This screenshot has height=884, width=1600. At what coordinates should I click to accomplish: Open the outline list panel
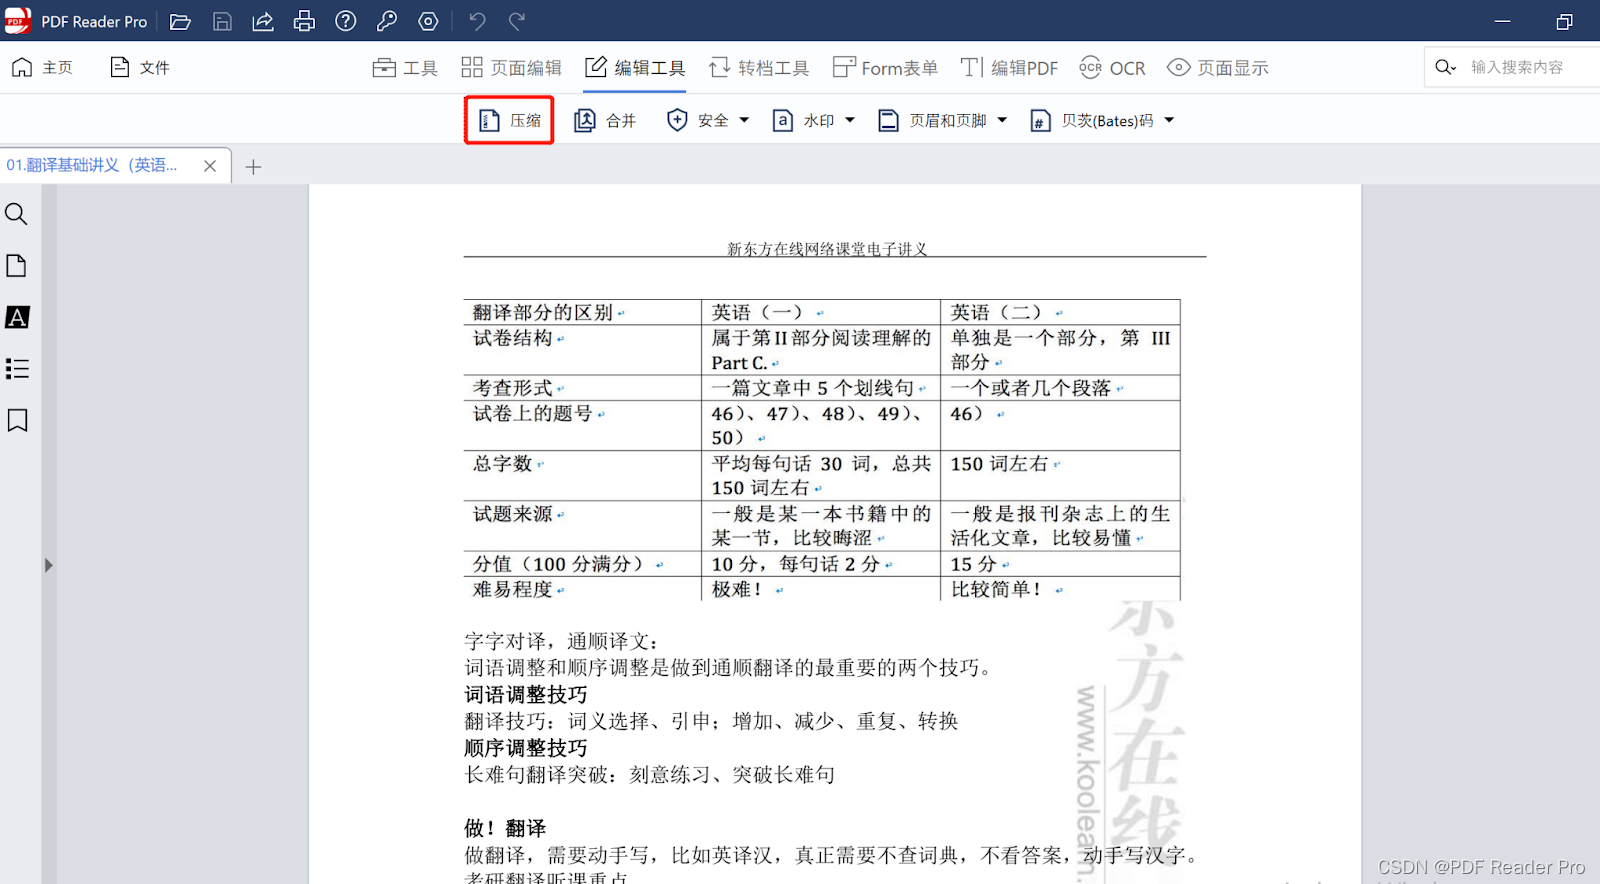pos(17,369)
